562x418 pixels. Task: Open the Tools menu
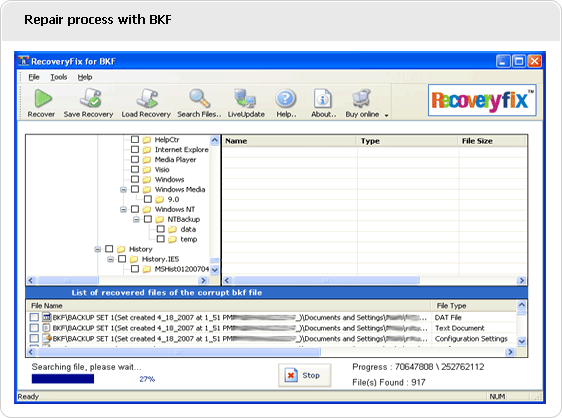pos(58,77)
